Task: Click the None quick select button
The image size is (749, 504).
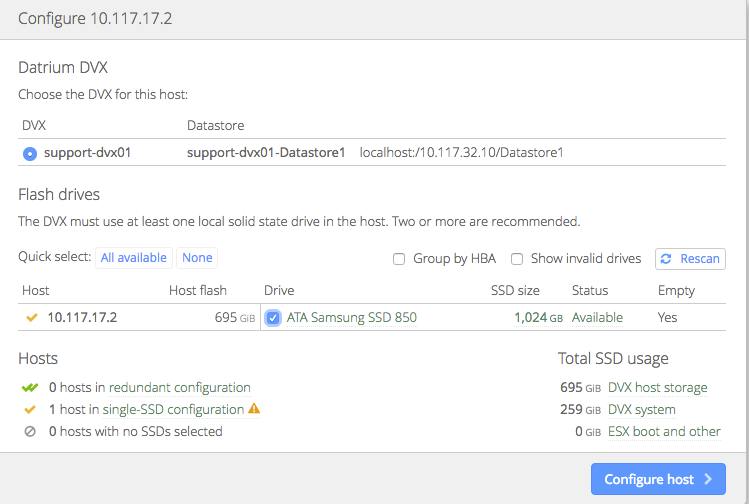Action: point(197,257)
